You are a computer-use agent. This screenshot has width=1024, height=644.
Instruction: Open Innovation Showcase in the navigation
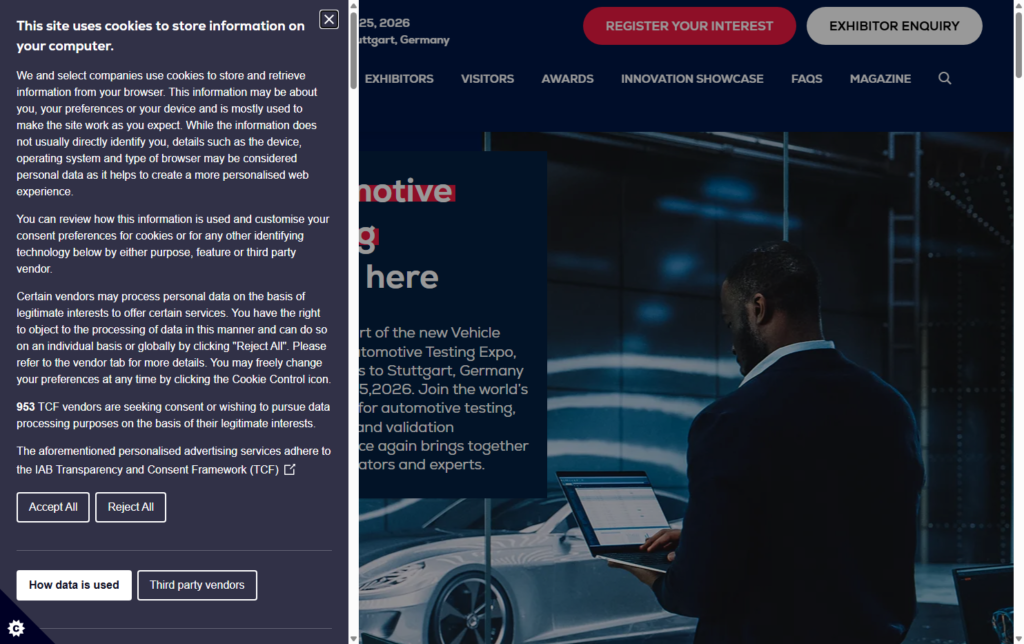692,78
